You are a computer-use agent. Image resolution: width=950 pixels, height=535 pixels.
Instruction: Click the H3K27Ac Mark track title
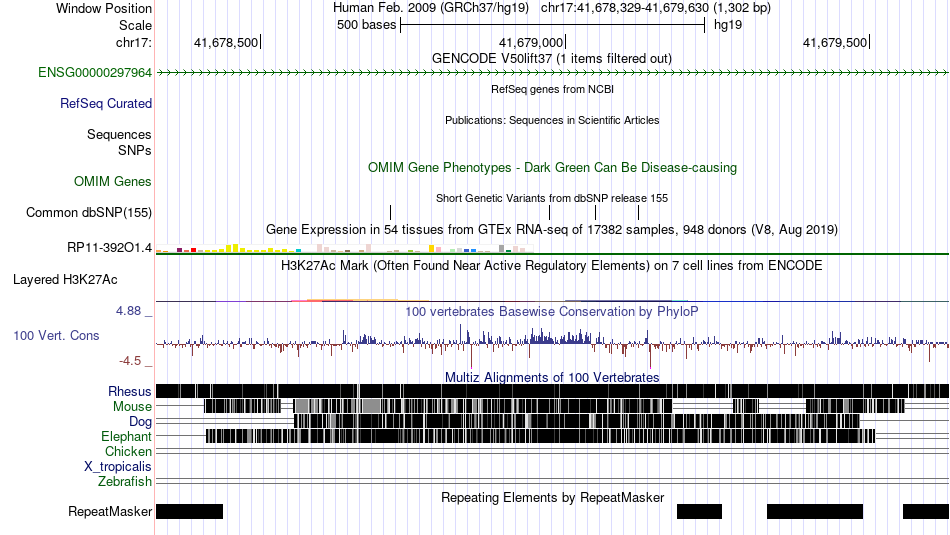(x=552, y=265)
